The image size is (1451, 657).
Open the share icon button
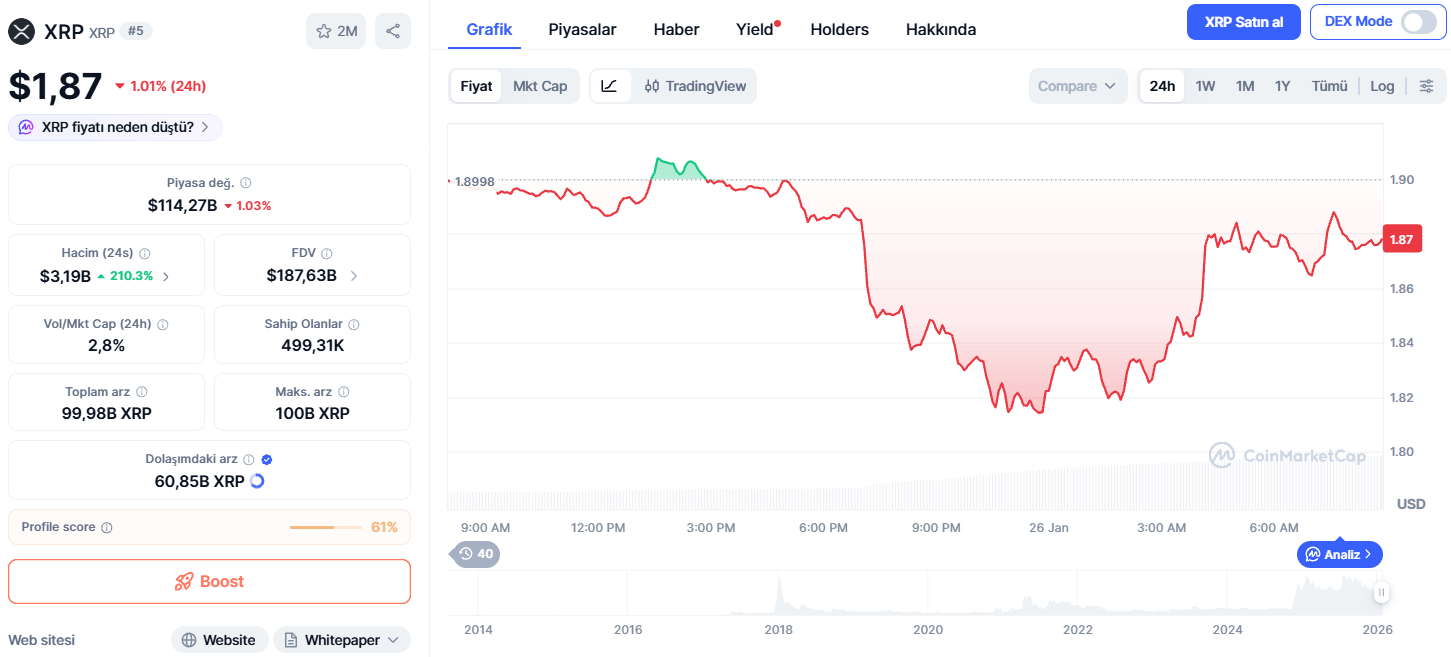(x=393, y=31)
